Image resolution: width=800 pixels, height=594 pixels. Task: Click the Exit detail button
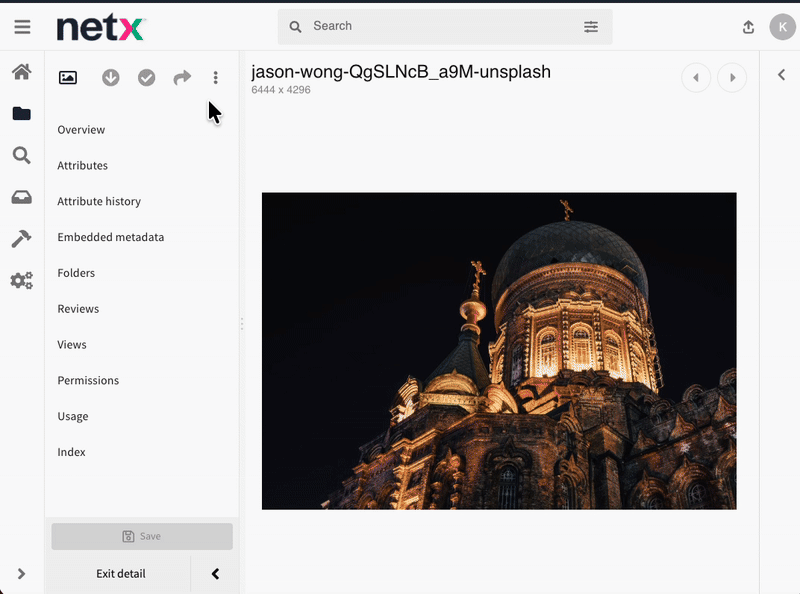pyautogui.click(x=120, y=574)
